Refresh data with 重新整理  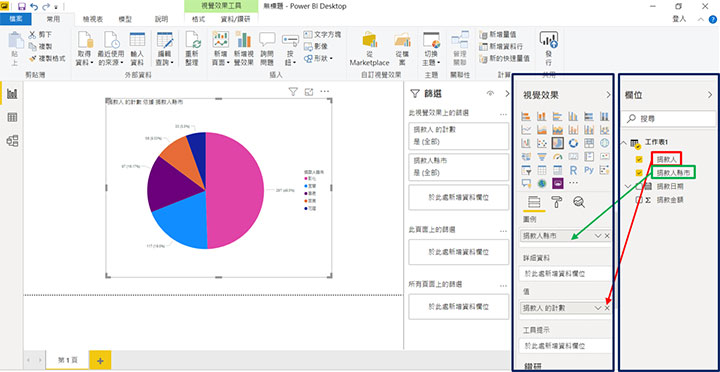(193, 49)
